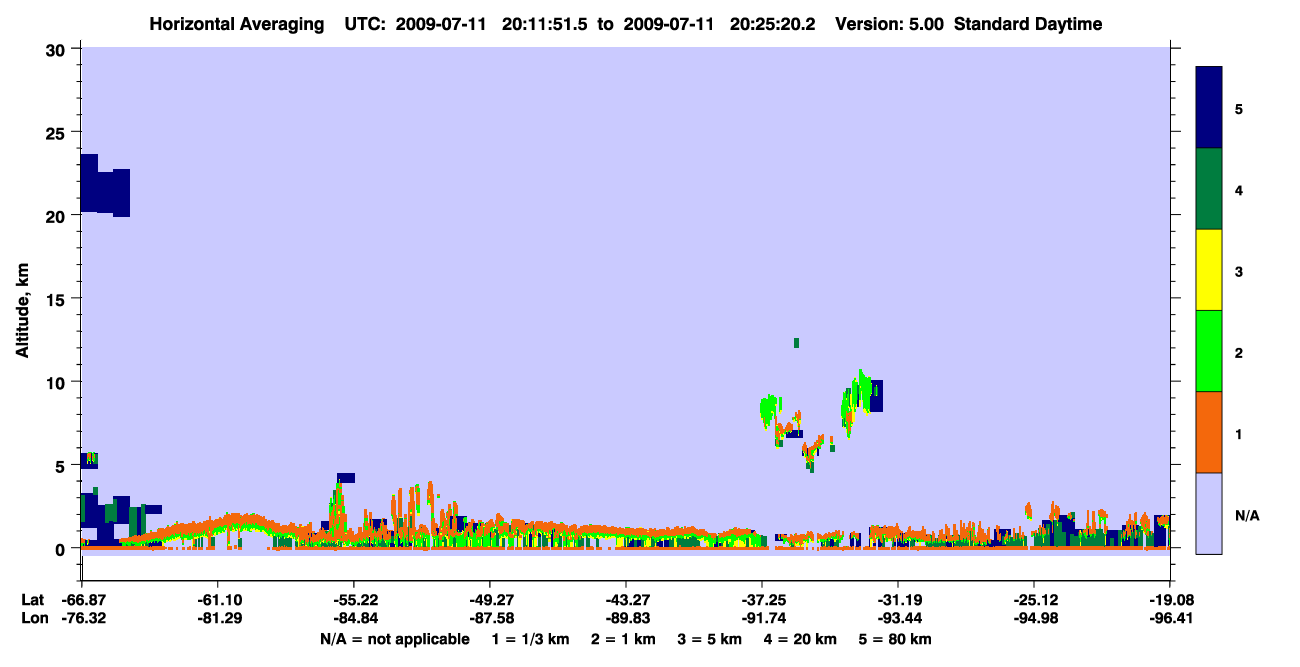Click the latitude label -19.08
The image size is (1300, 667).
pyautogui.click(x=1169, y=600)
